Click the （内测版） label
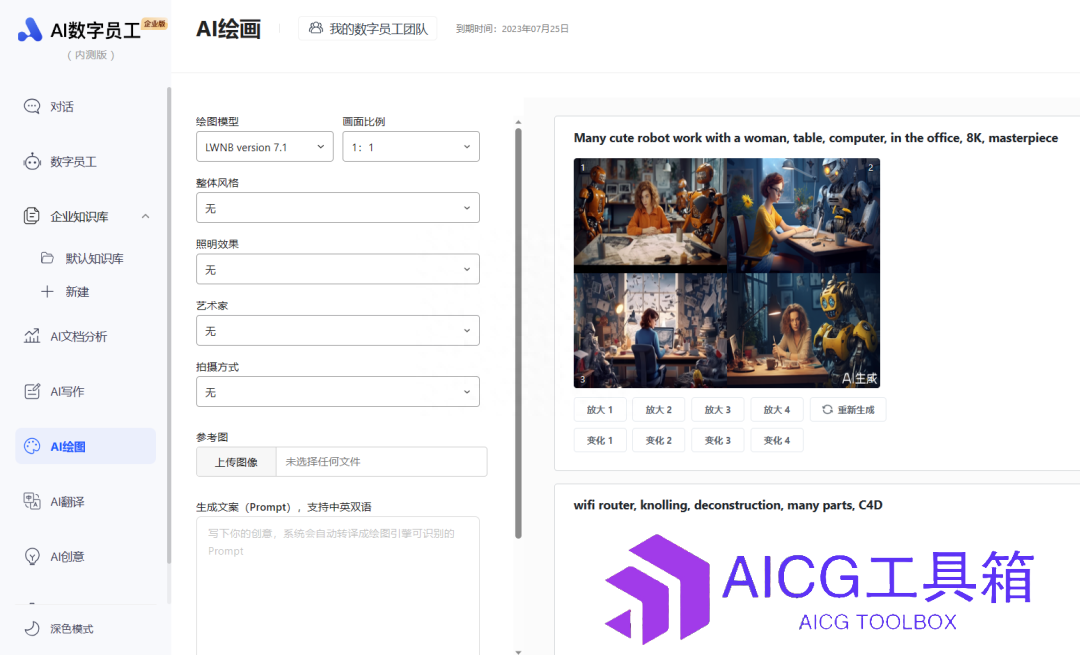This screenshot has width=1080, height=655. pos(91,55)
